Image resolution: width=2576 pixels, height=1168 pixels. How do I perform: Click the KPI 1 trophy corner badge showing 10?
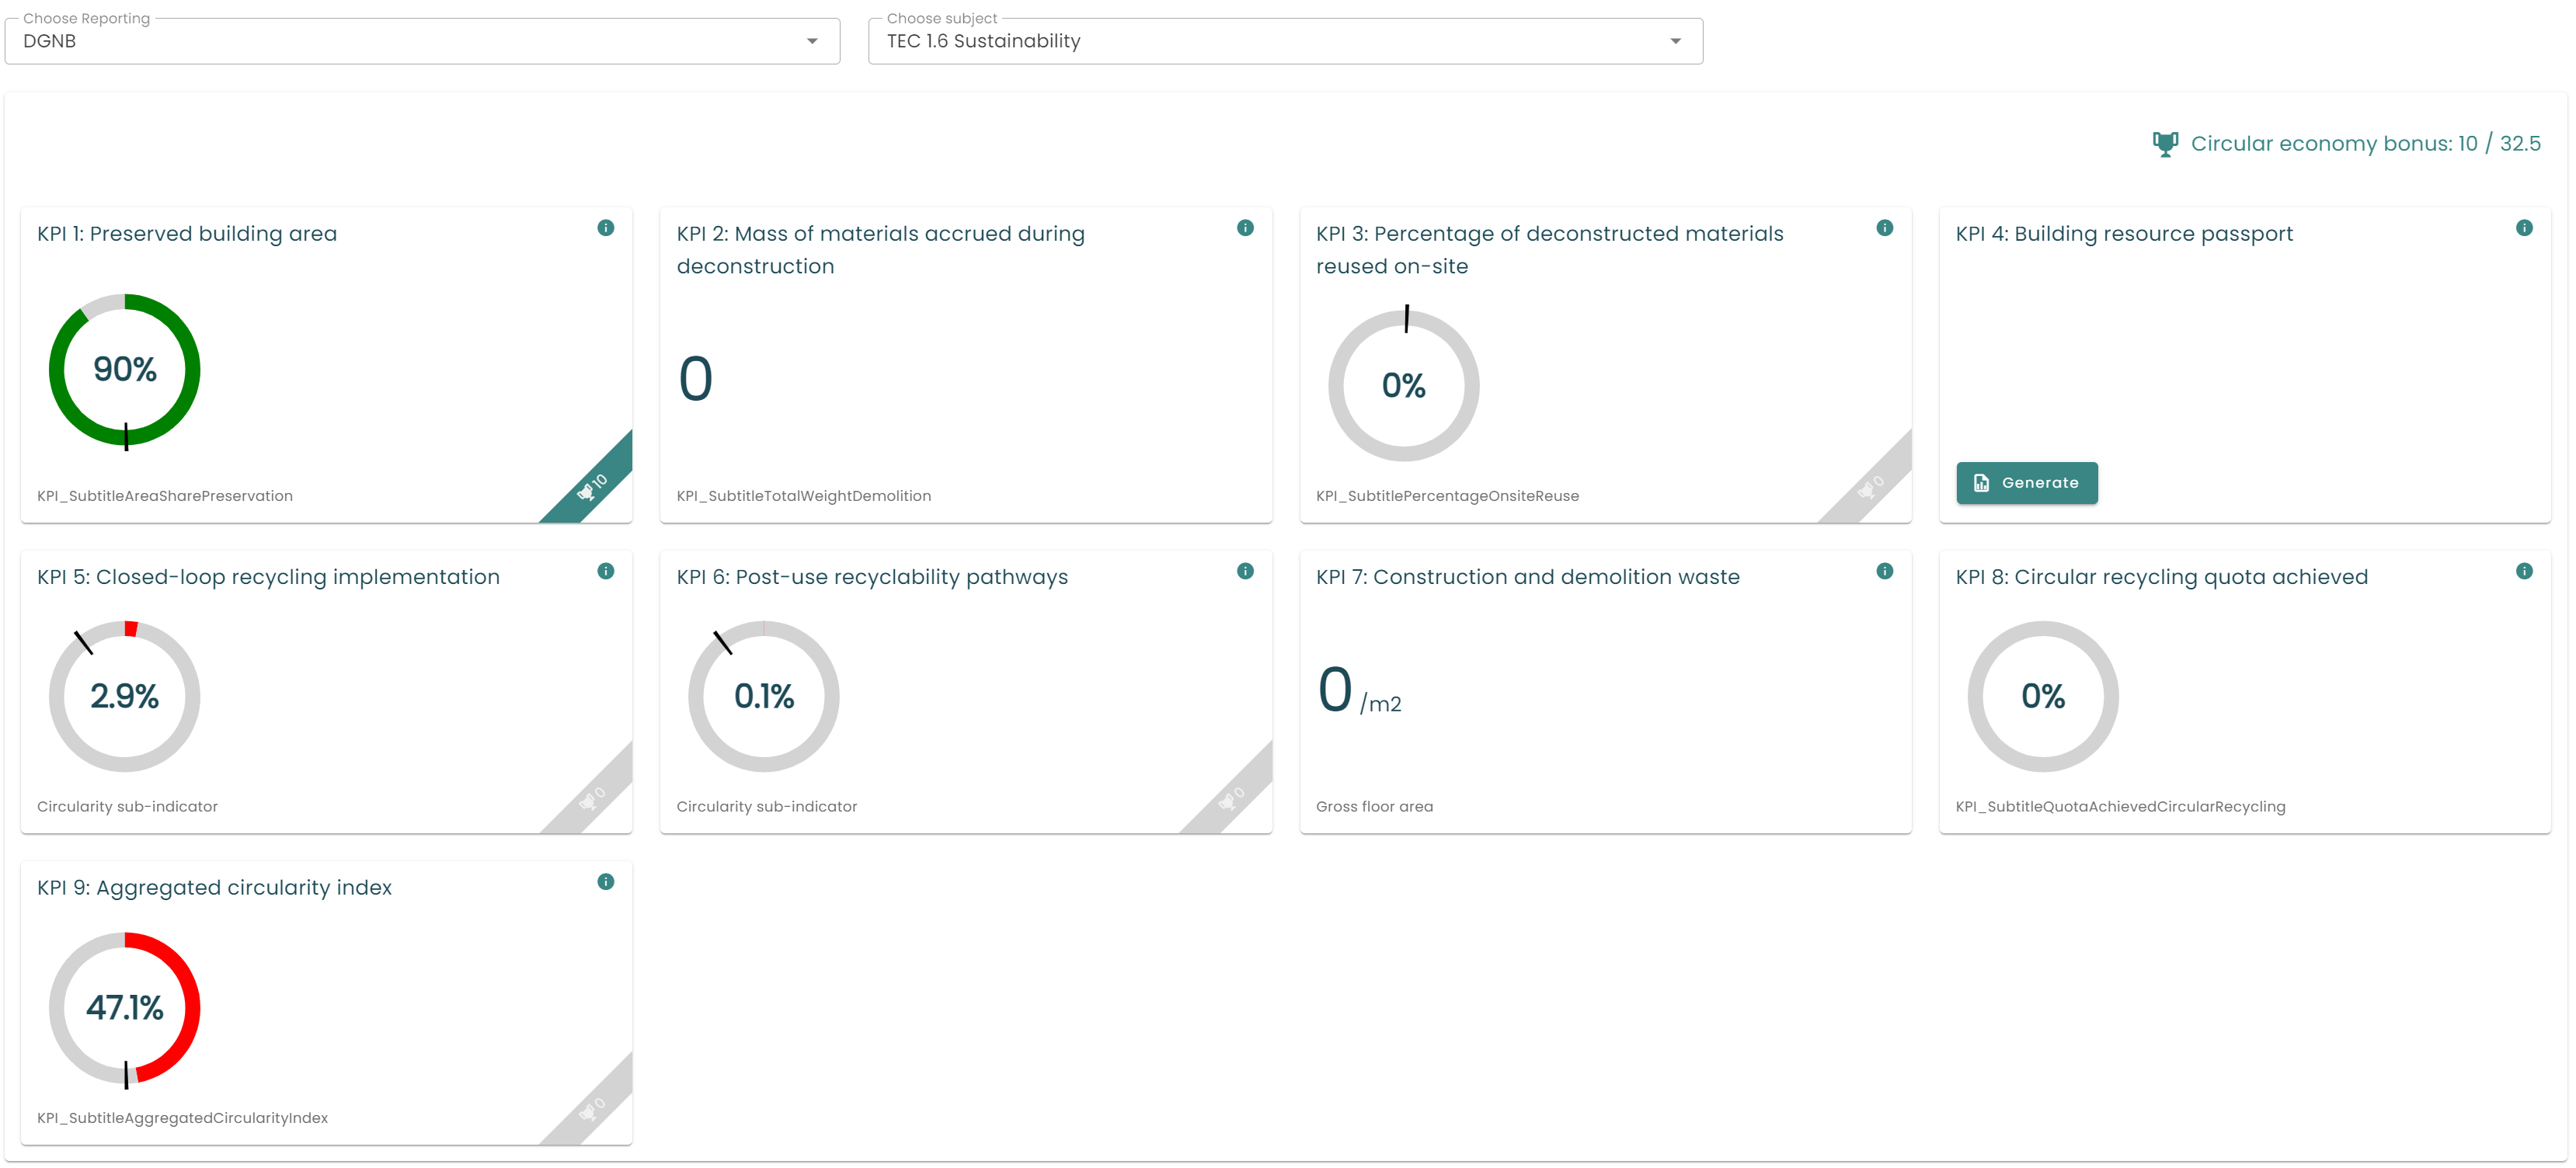(594, 485)
